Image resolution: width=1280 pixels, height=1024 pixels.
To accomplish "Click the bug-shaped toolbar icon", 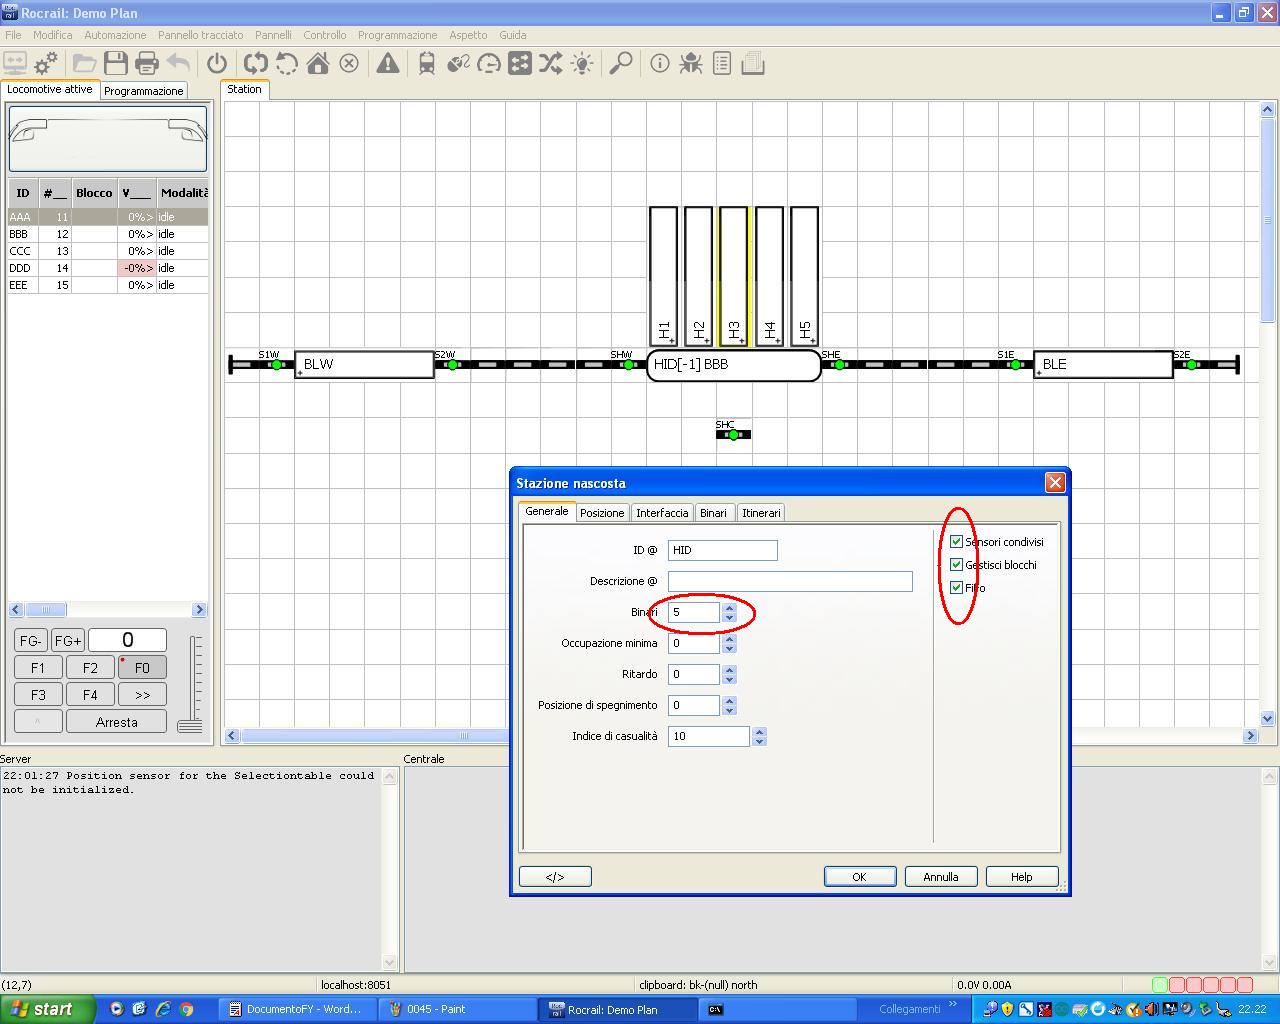I will pos(691,64).
